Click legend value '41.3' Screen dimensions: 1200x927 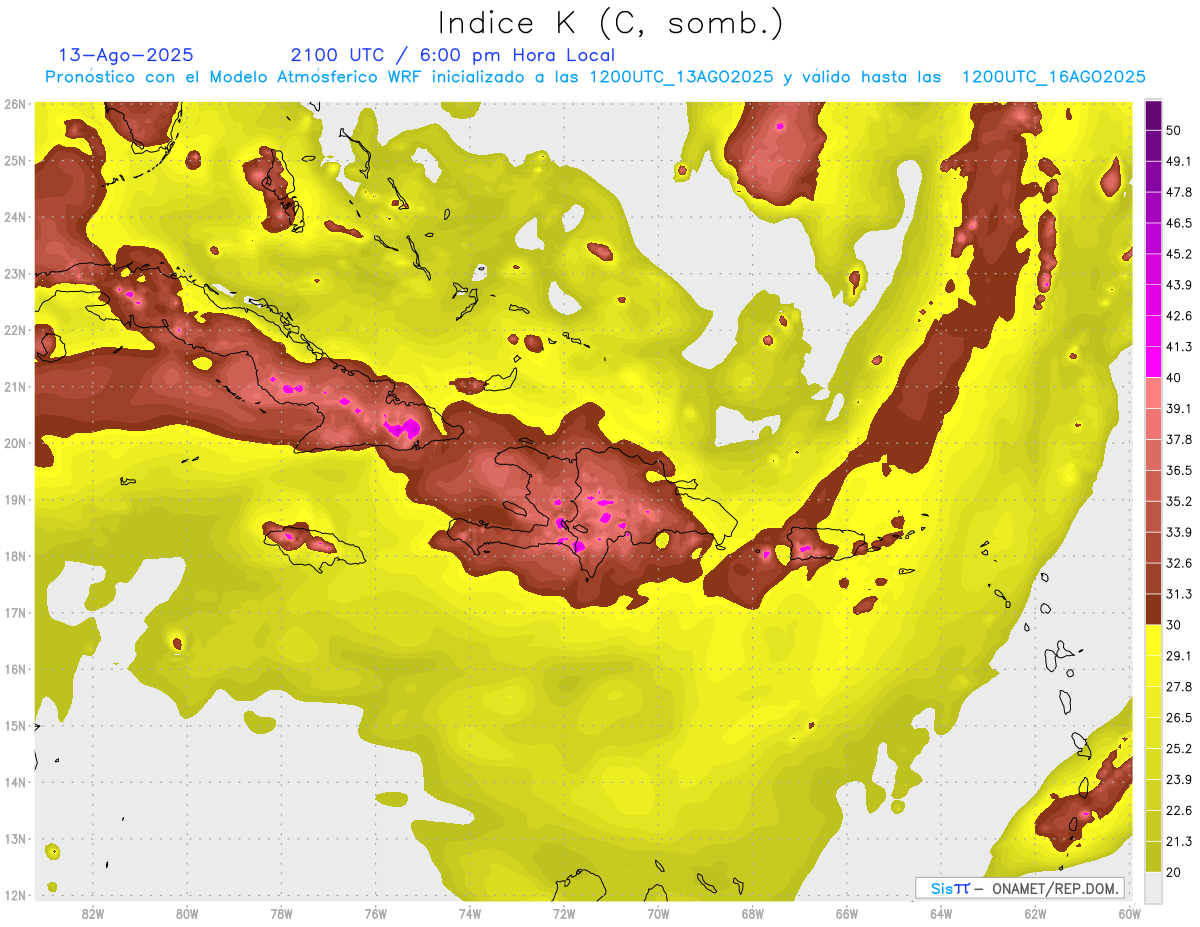coord(1179,347)
